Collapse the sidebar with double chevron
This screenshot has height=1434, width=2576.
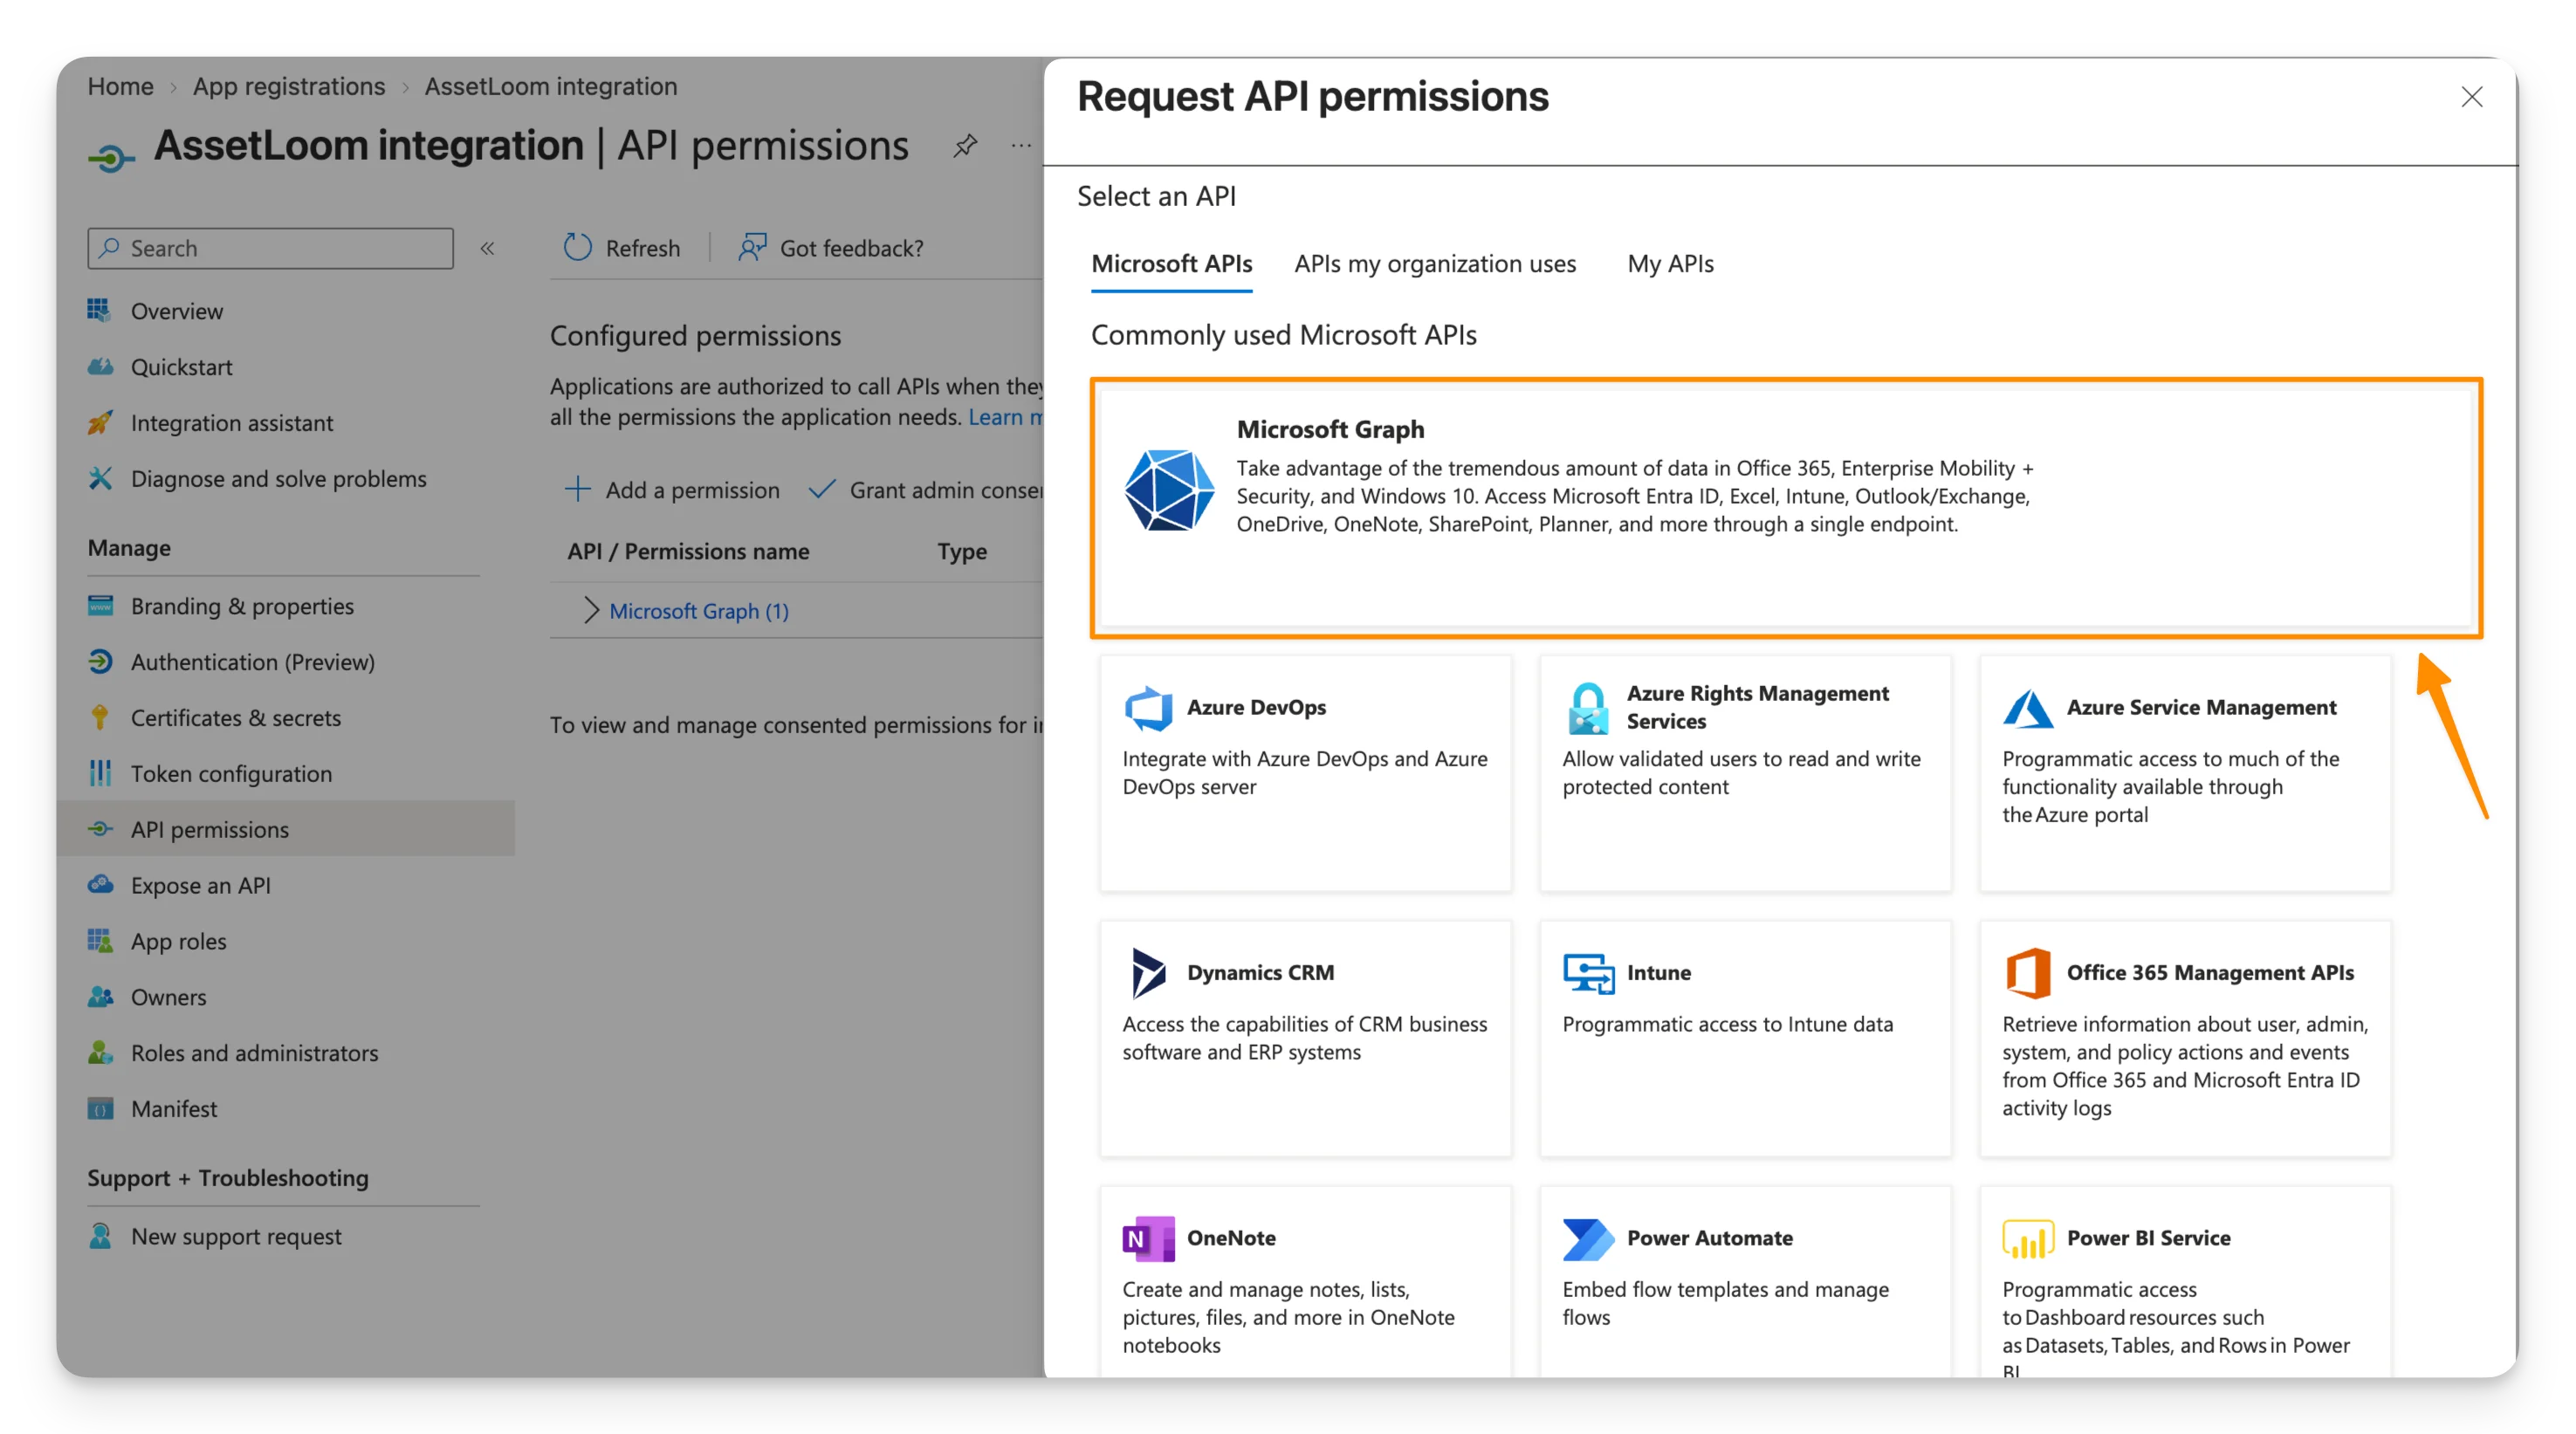point(487,248)
